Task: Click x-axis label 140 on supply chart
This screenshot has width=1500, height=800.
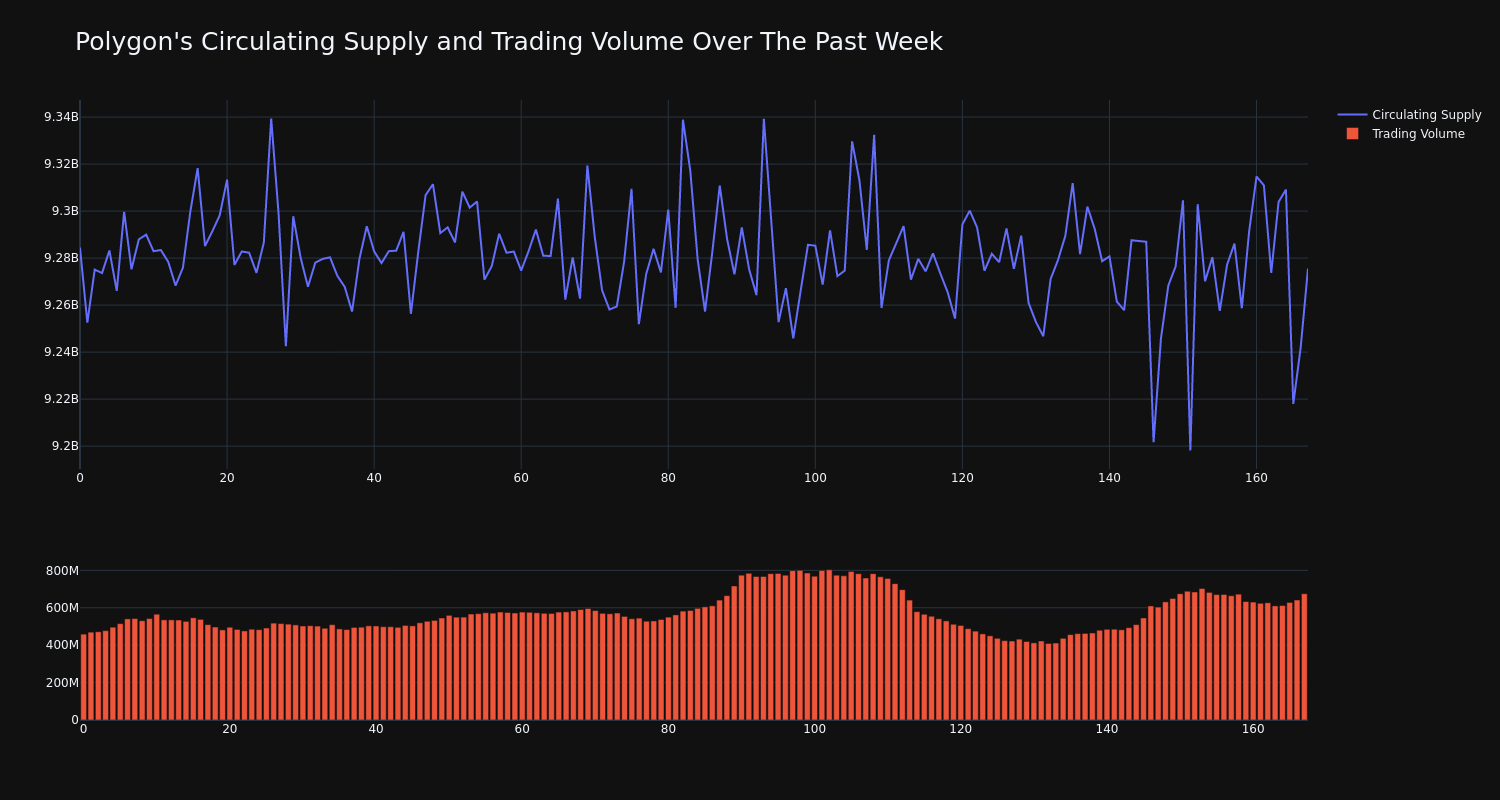Action: (x=1109, y=478)
